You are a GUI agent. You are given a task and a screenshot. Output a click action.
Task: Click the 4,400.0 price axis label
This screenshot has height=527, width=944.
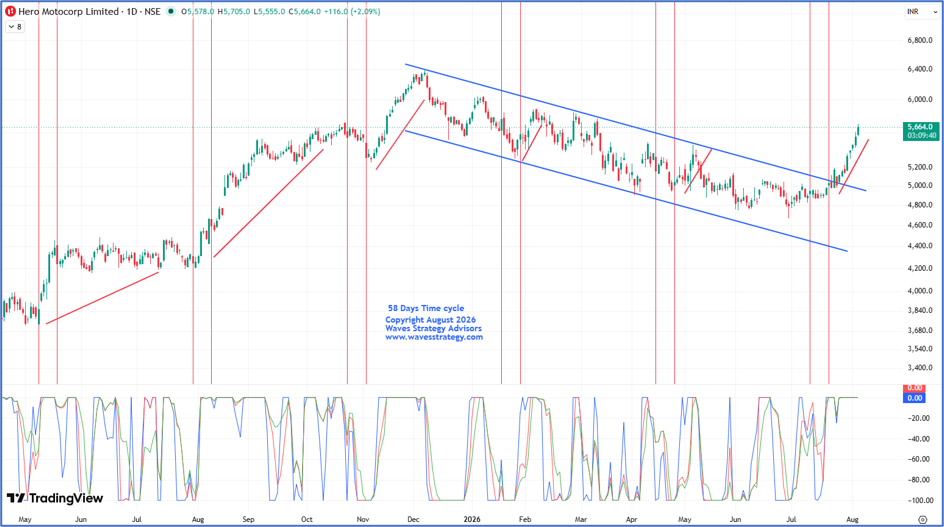[x=921, y=246]
